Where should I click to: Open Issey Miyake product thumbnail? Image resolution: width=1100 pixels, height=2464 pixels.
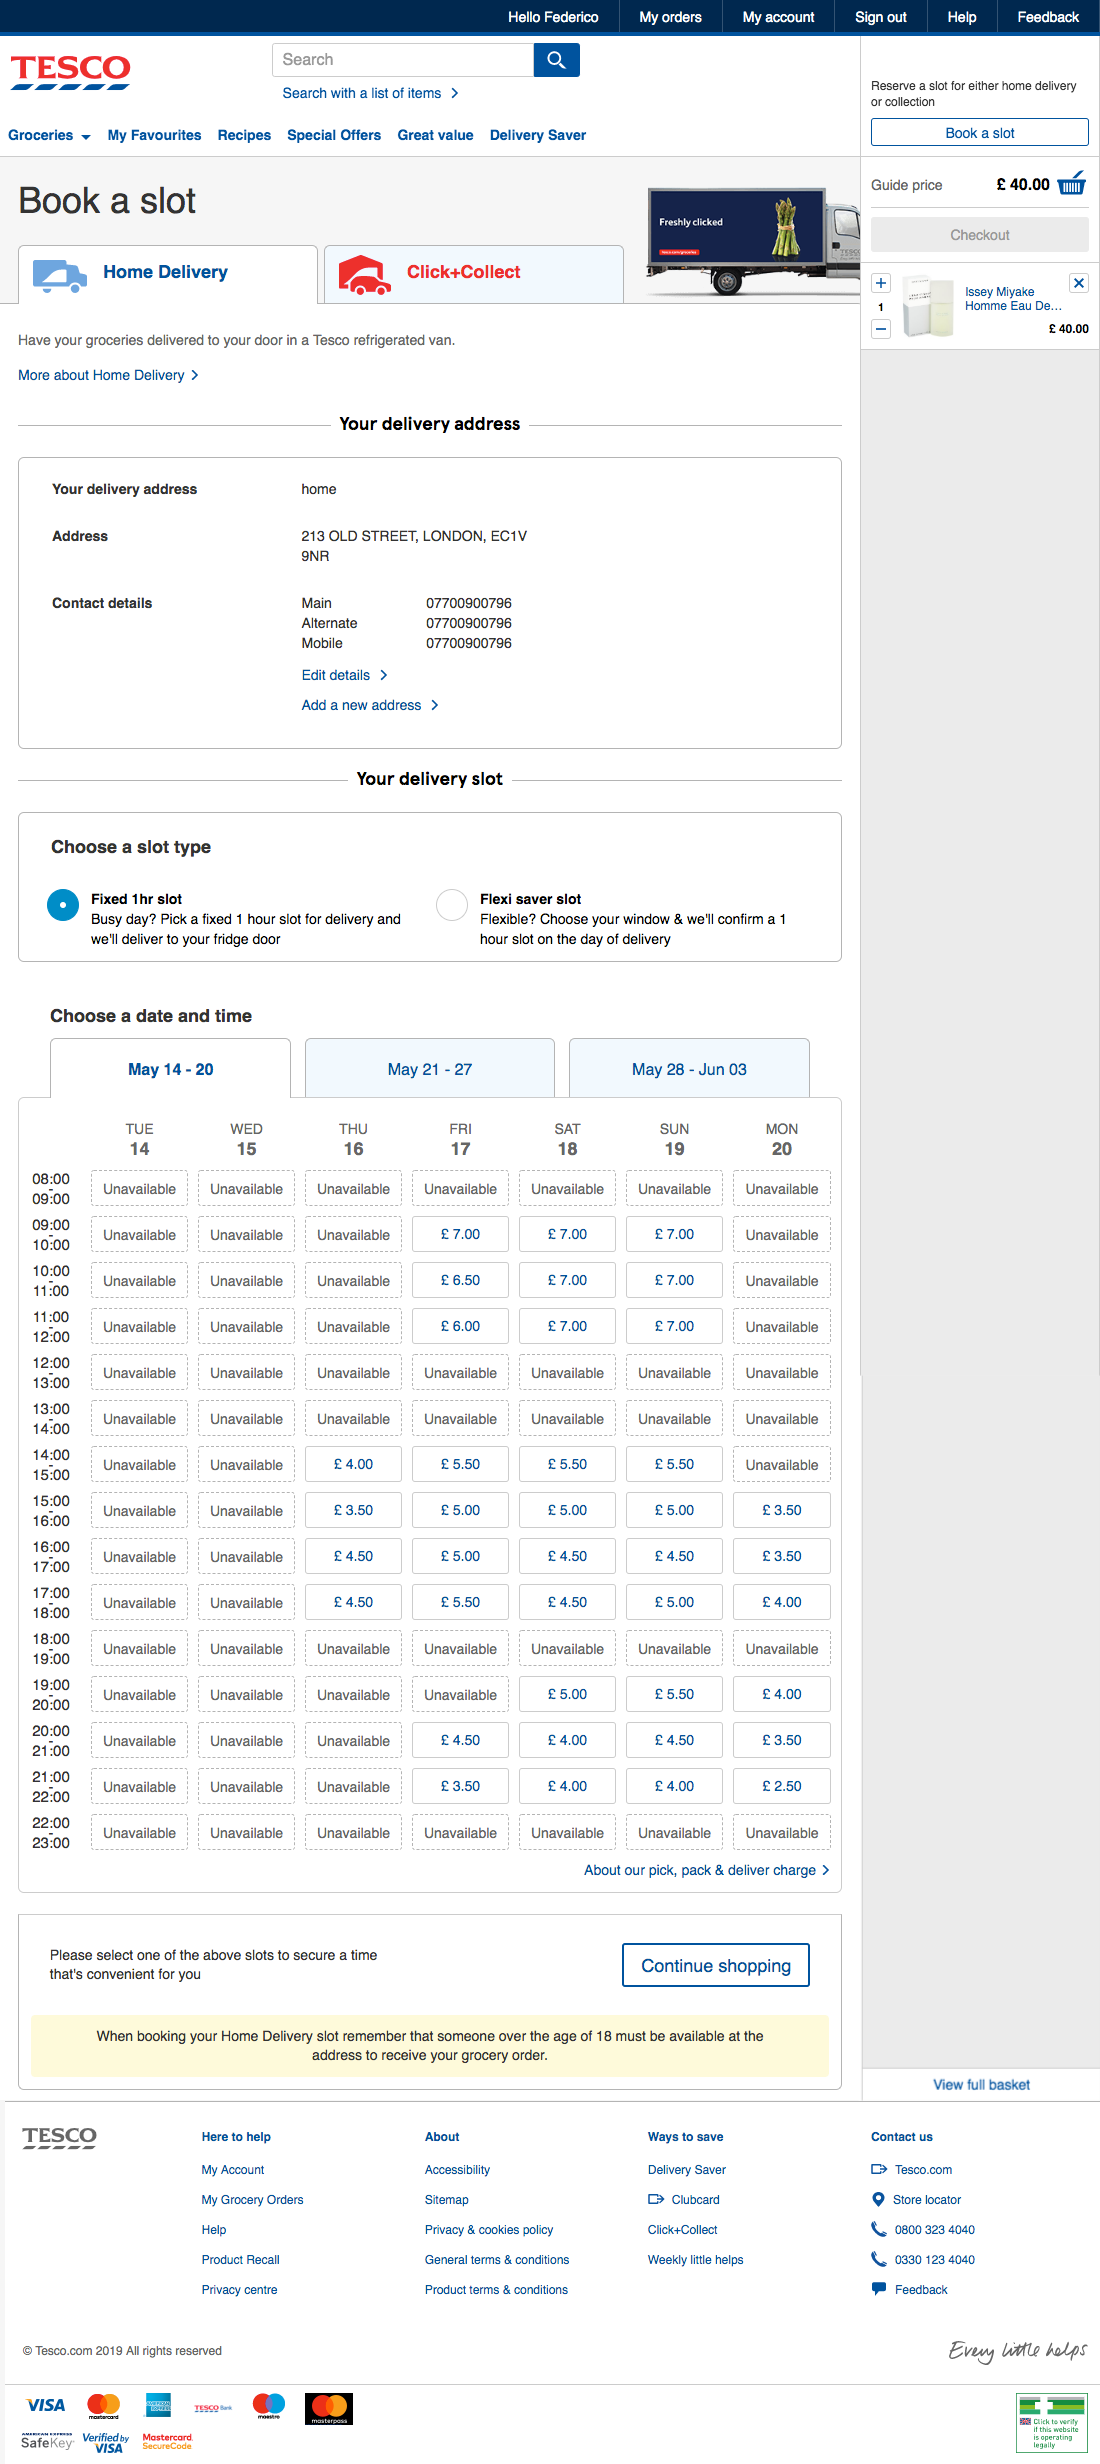click(928, 306)
